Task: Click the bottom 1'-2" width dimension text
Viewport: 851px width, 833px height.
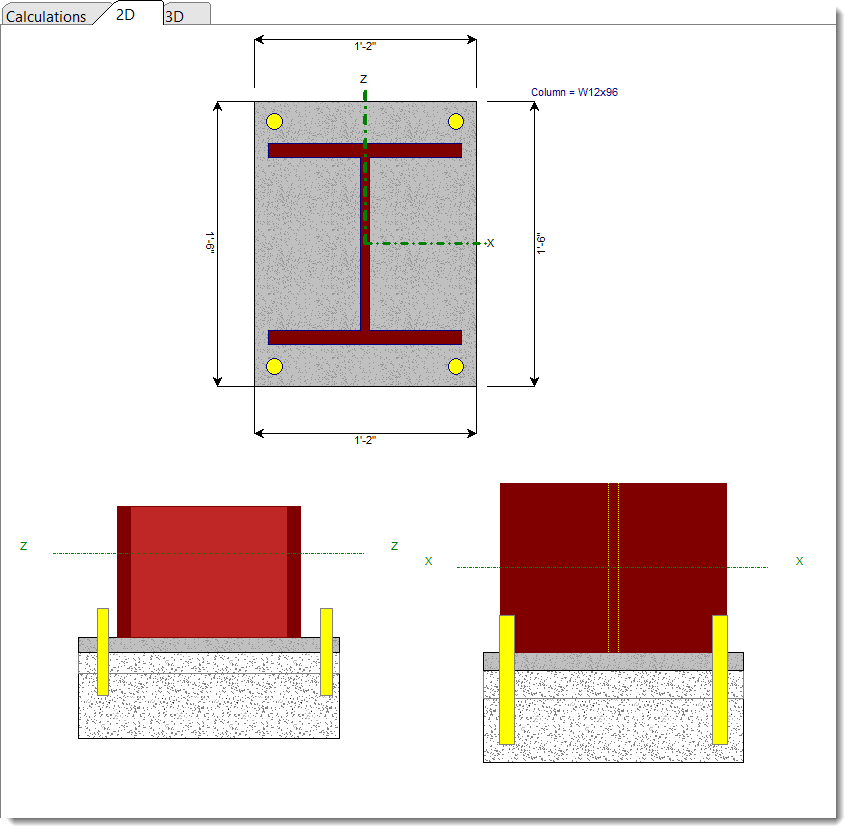Action: [x=365, y=441]
